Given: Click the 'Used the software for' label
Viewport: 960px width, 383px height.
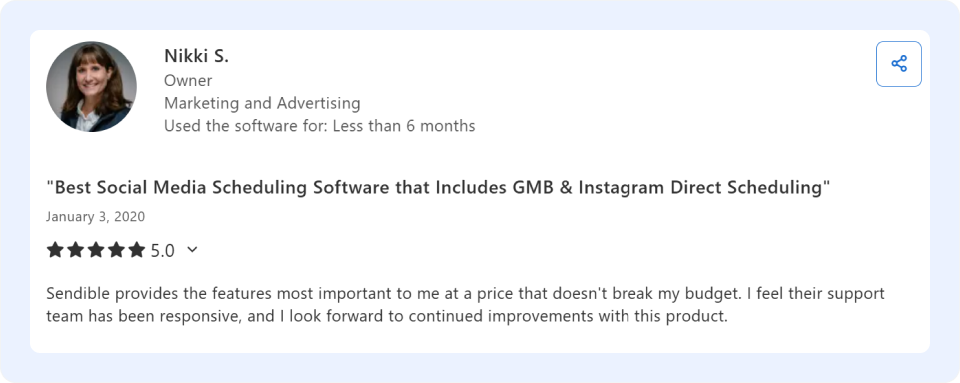Looking at the screenshot, I should coord(246,126).
